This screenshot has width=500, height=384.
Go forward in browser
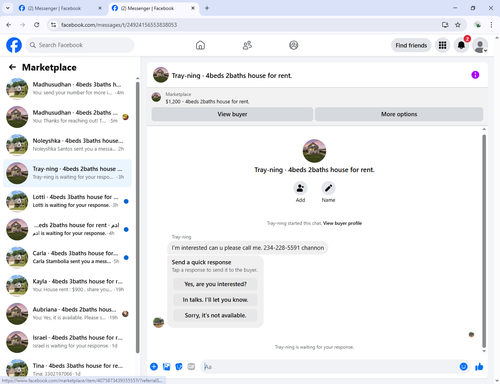click(x=22, y=25)
